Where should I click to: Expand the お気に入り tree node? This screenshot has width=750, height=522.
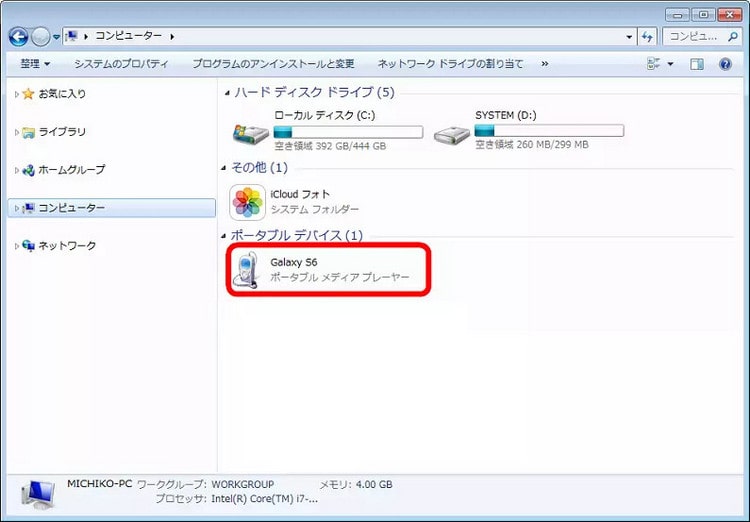pos(16,94)
